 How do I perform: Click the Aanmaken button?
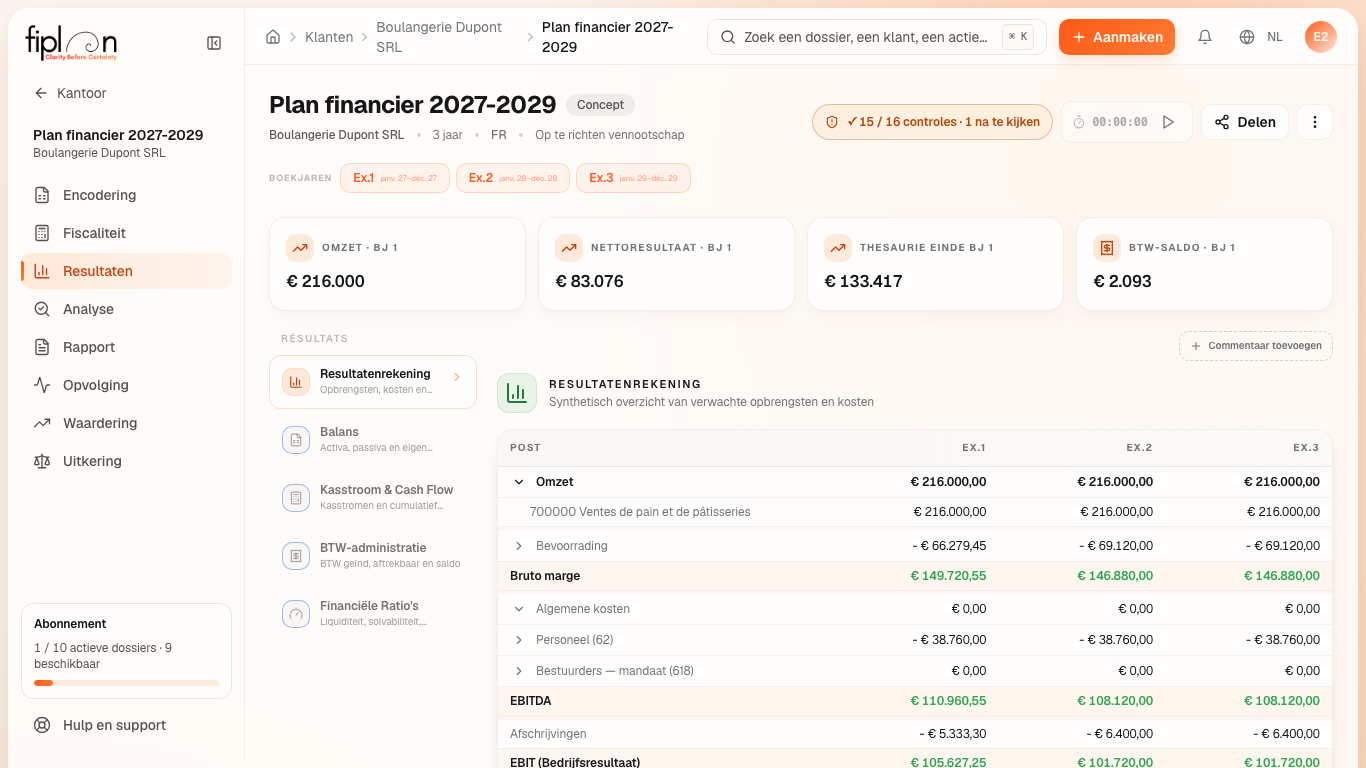pos(1117,37)
